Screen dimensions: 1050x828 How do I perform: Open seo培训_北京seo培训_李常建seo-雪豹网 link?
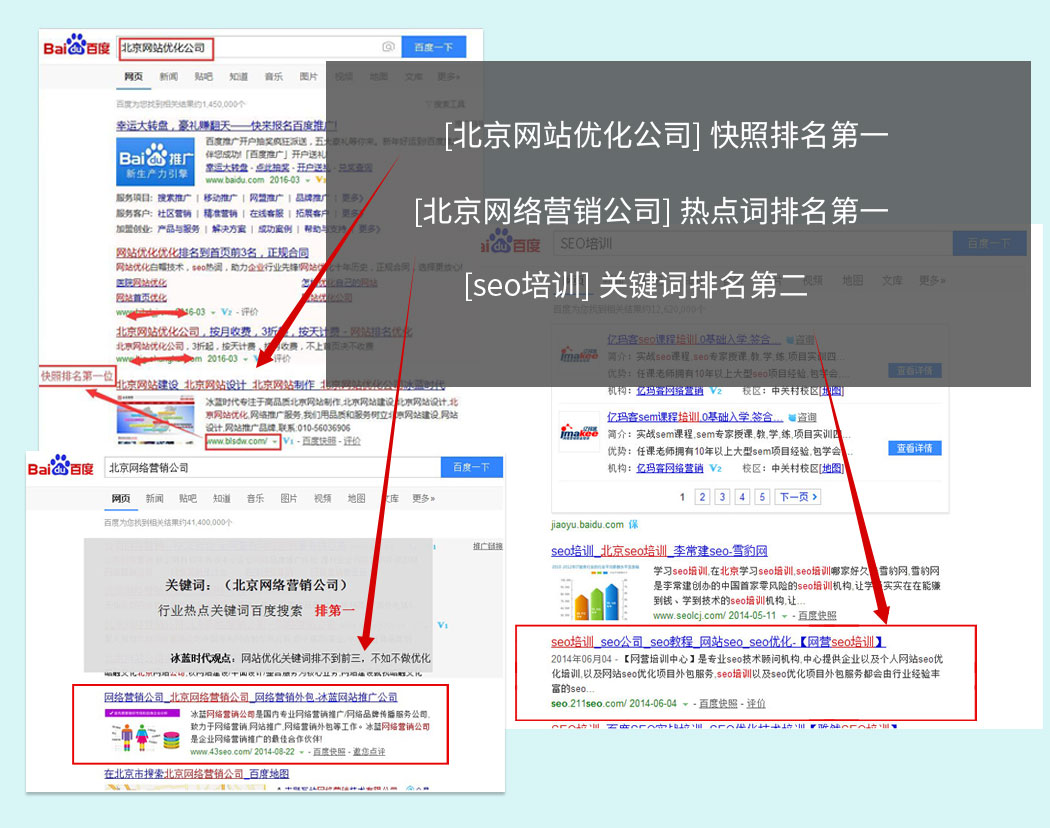coord(659,551)
